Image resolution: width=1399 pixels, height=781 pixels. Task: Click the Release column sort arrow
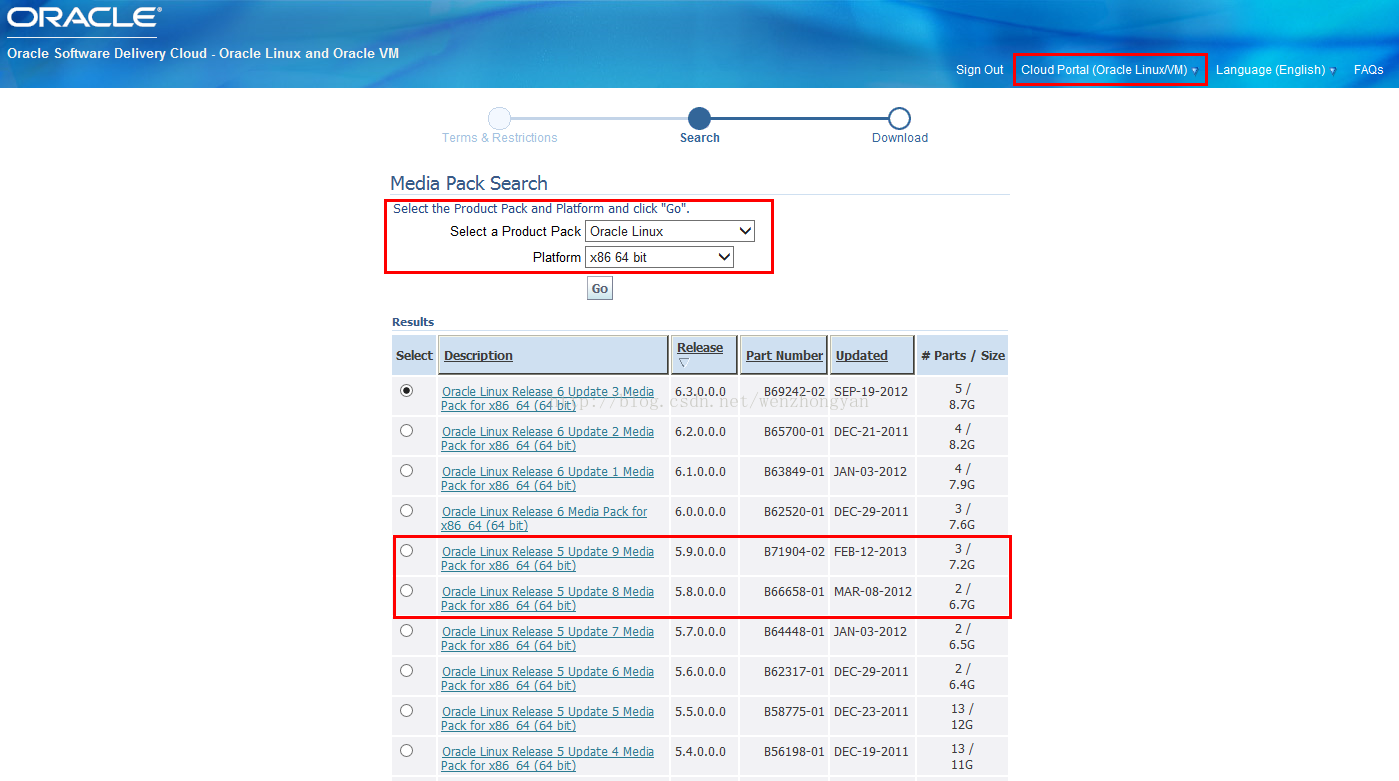pyautogui.click(x=684, y=363)
